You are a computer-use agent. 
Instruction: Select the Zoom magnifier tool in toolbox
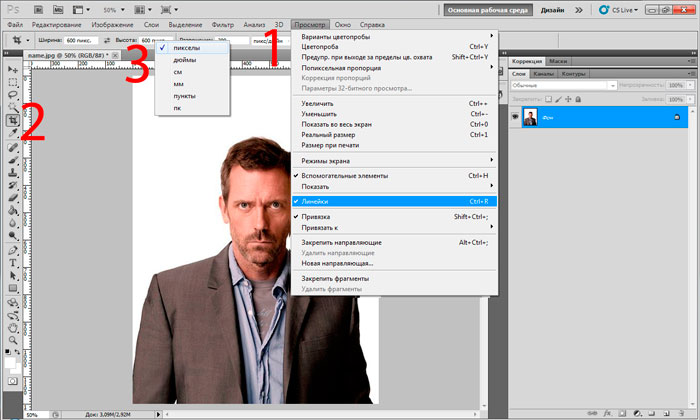[12, 341]
